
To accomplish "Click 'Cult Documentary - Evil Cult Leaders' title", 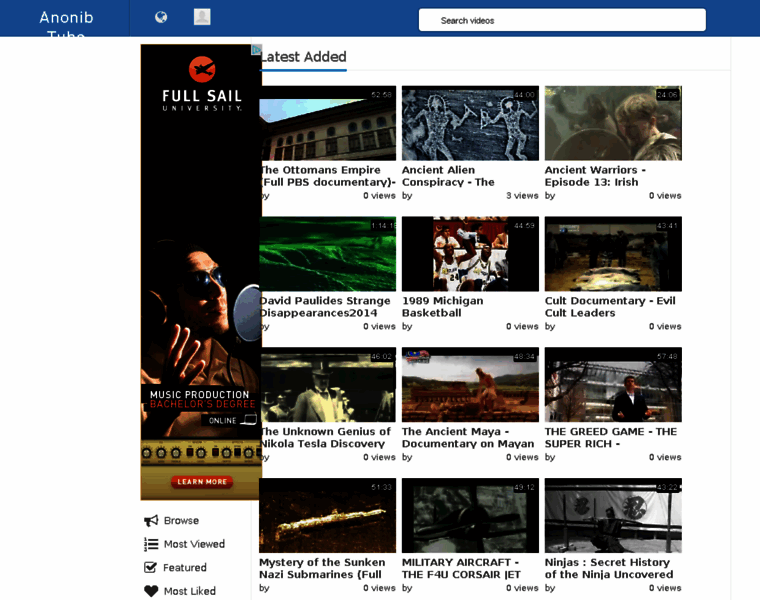I will (610, 307).
